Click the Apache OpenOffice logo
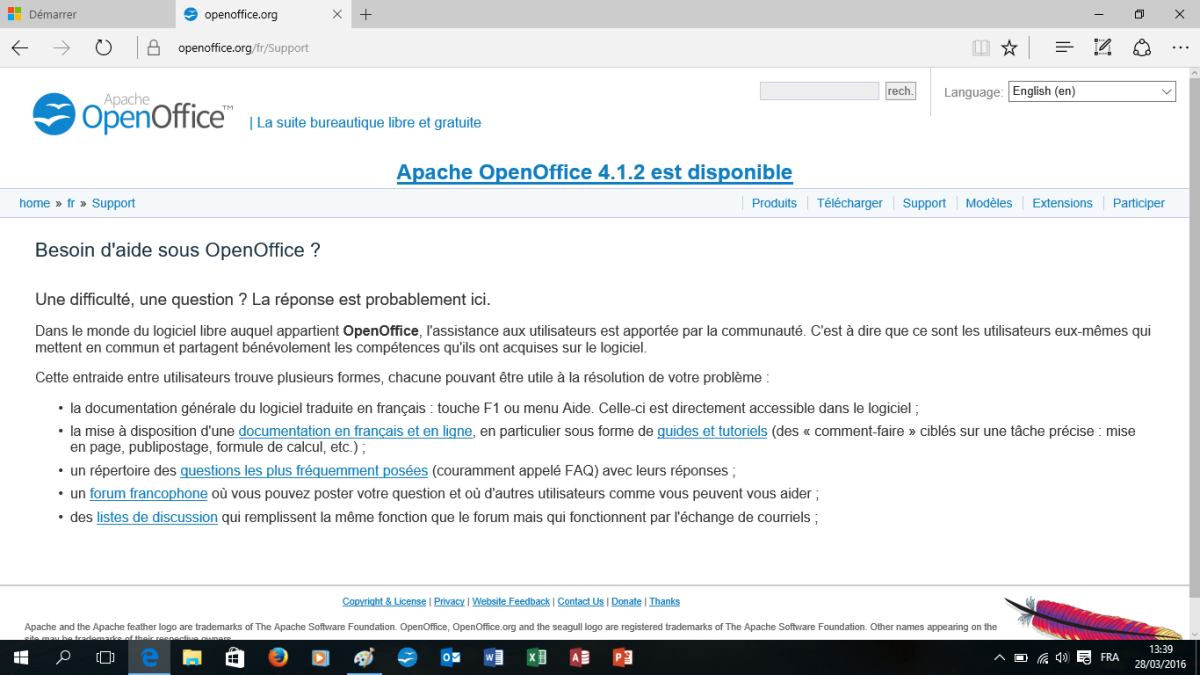 [133, 114]
